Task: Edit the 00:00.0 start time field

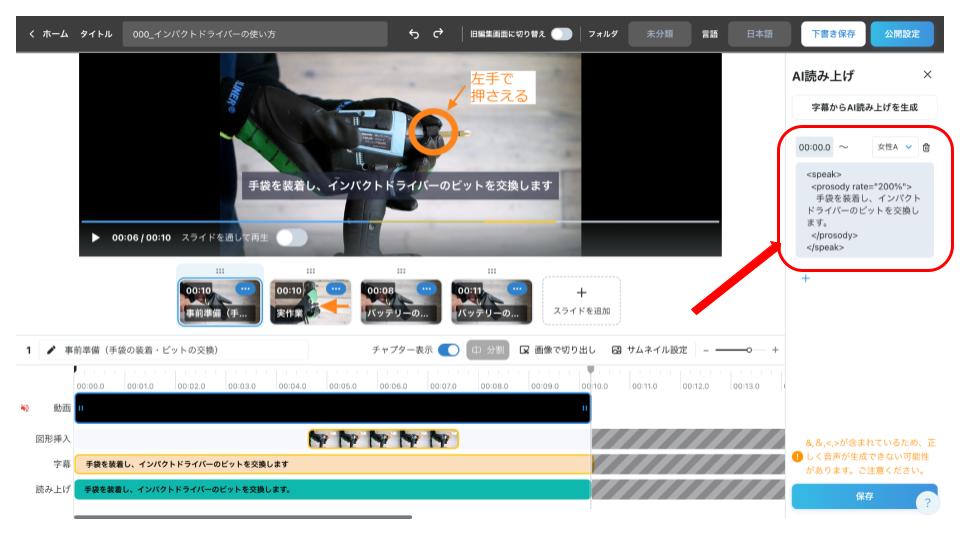Action: [814, 147]
